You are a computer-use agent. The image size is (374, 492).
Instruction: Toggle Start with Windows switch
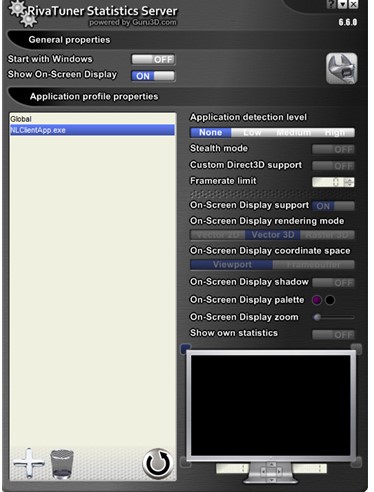coord(153,59)
